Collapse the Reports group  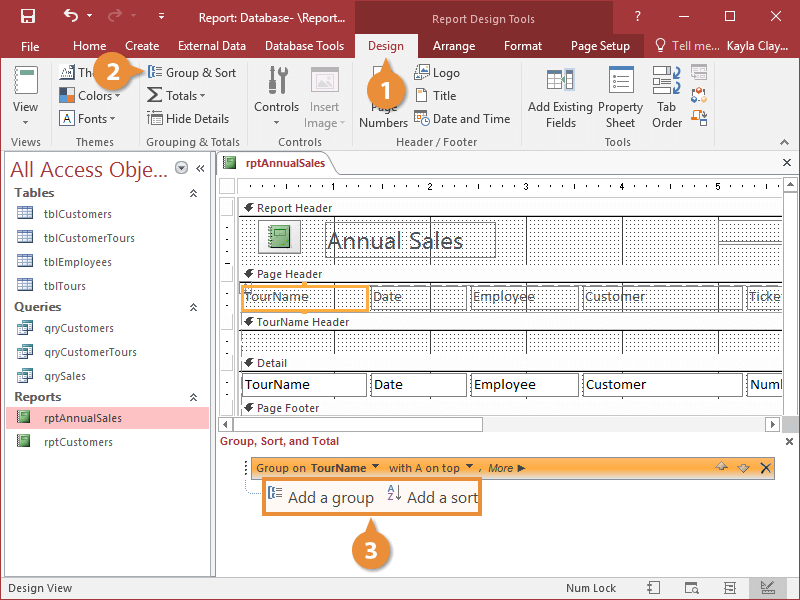[x=193, y=397]
